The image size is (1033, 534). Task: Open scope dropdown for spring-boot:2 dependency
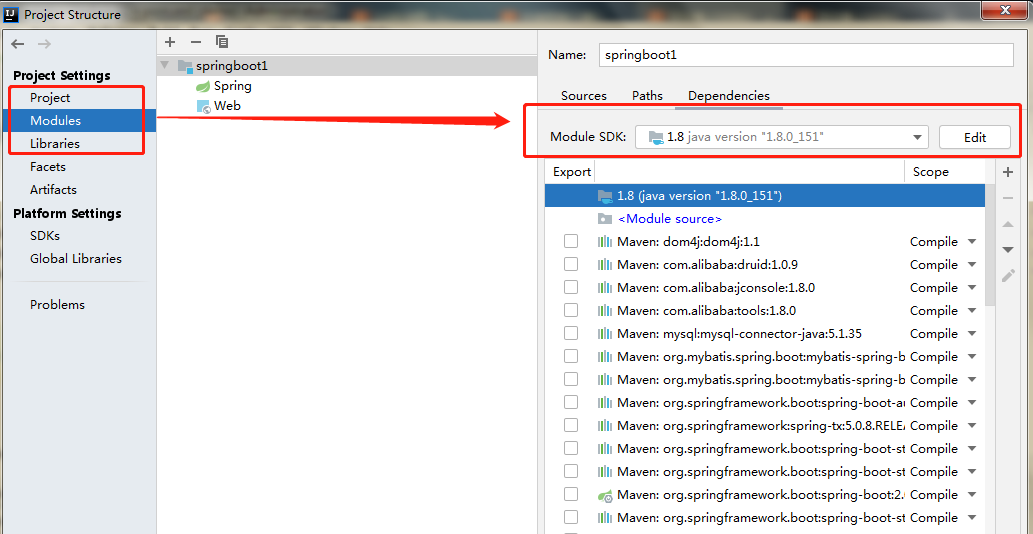(972, 494)
